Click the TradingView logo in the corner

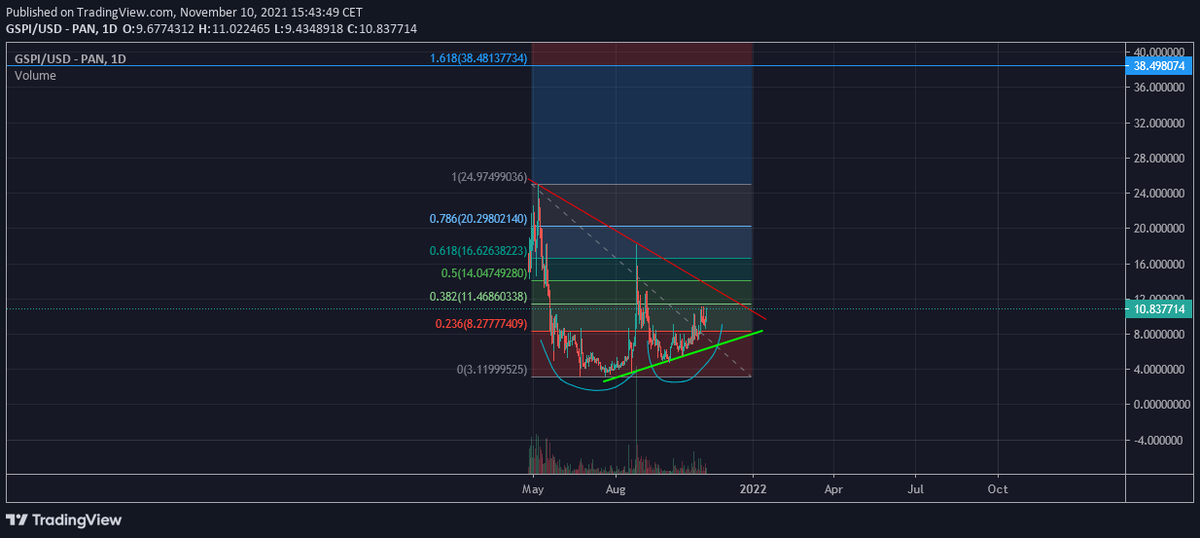pyautogui.click(x=64, y=520)
